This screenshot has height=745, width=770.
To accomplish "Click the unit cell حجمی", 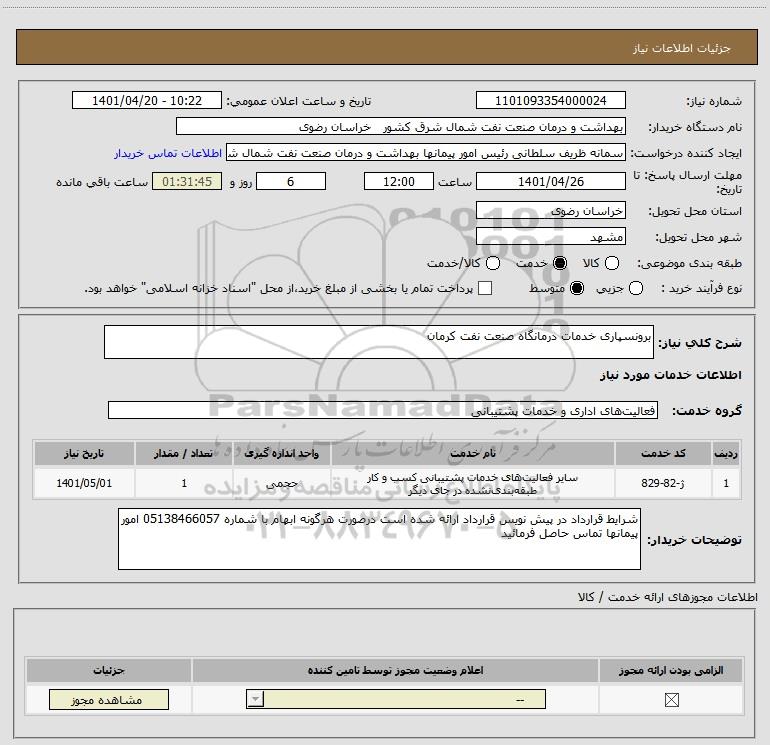I will pyautogui.click(x=282, y=483).
